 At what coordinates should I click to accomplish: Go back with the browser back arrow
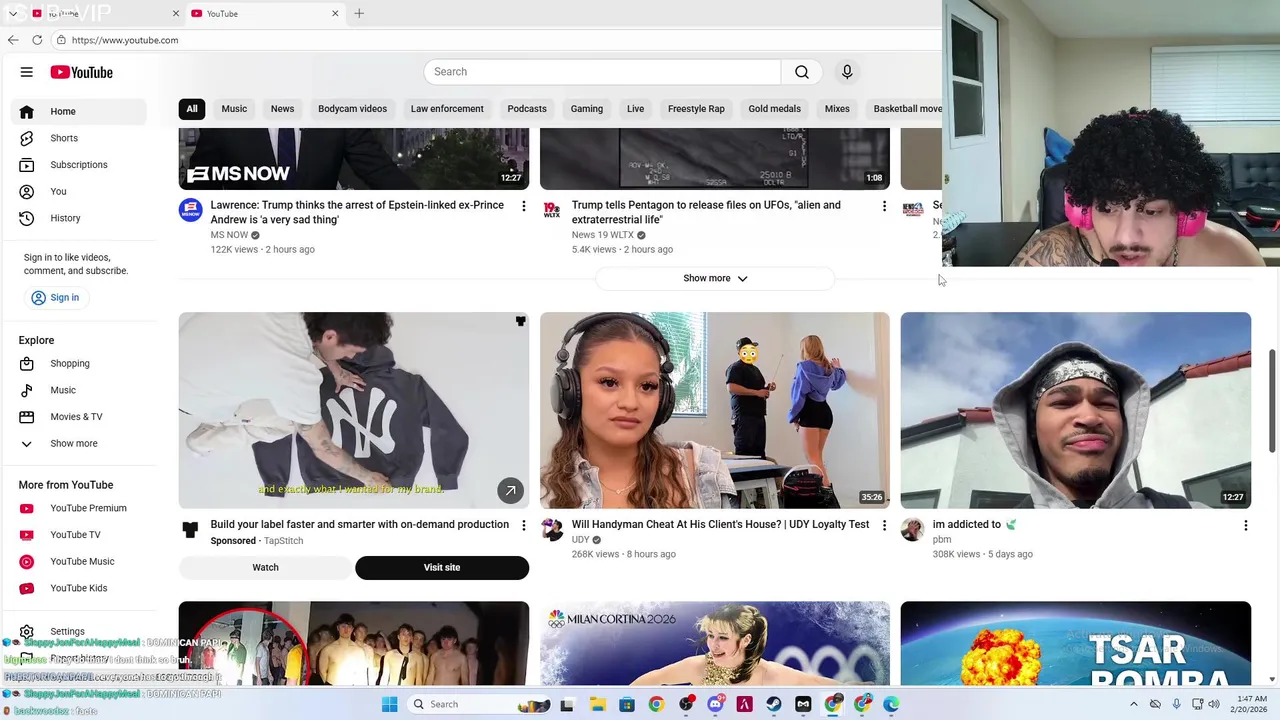pos(13,40)
